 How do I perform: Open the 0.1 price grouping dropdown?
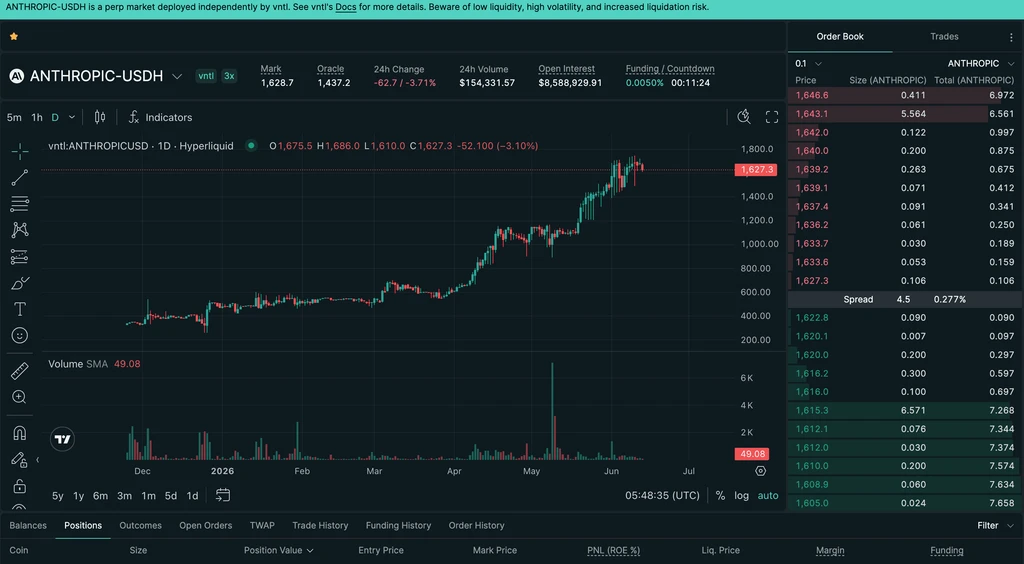pos(808,63)
